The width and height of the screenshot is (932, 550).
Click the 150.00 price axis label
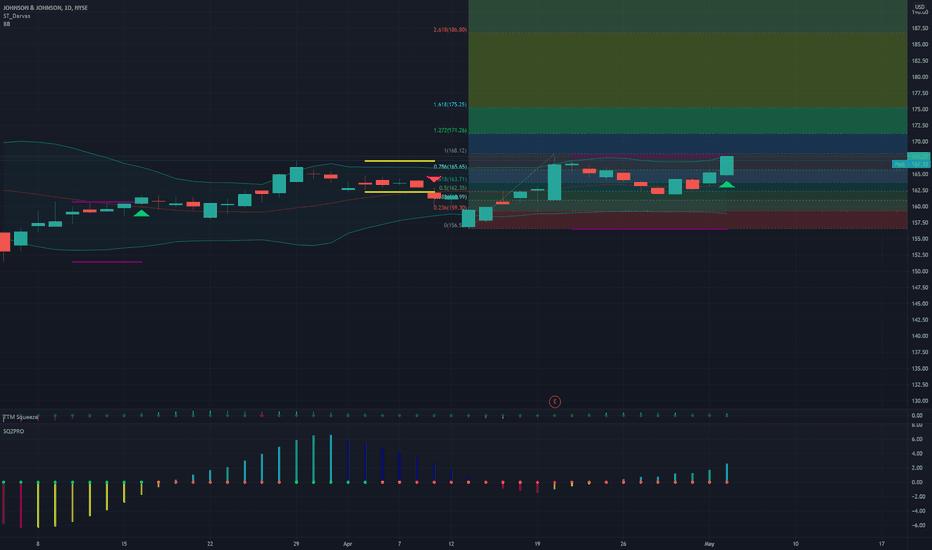(x=920, y=272)
